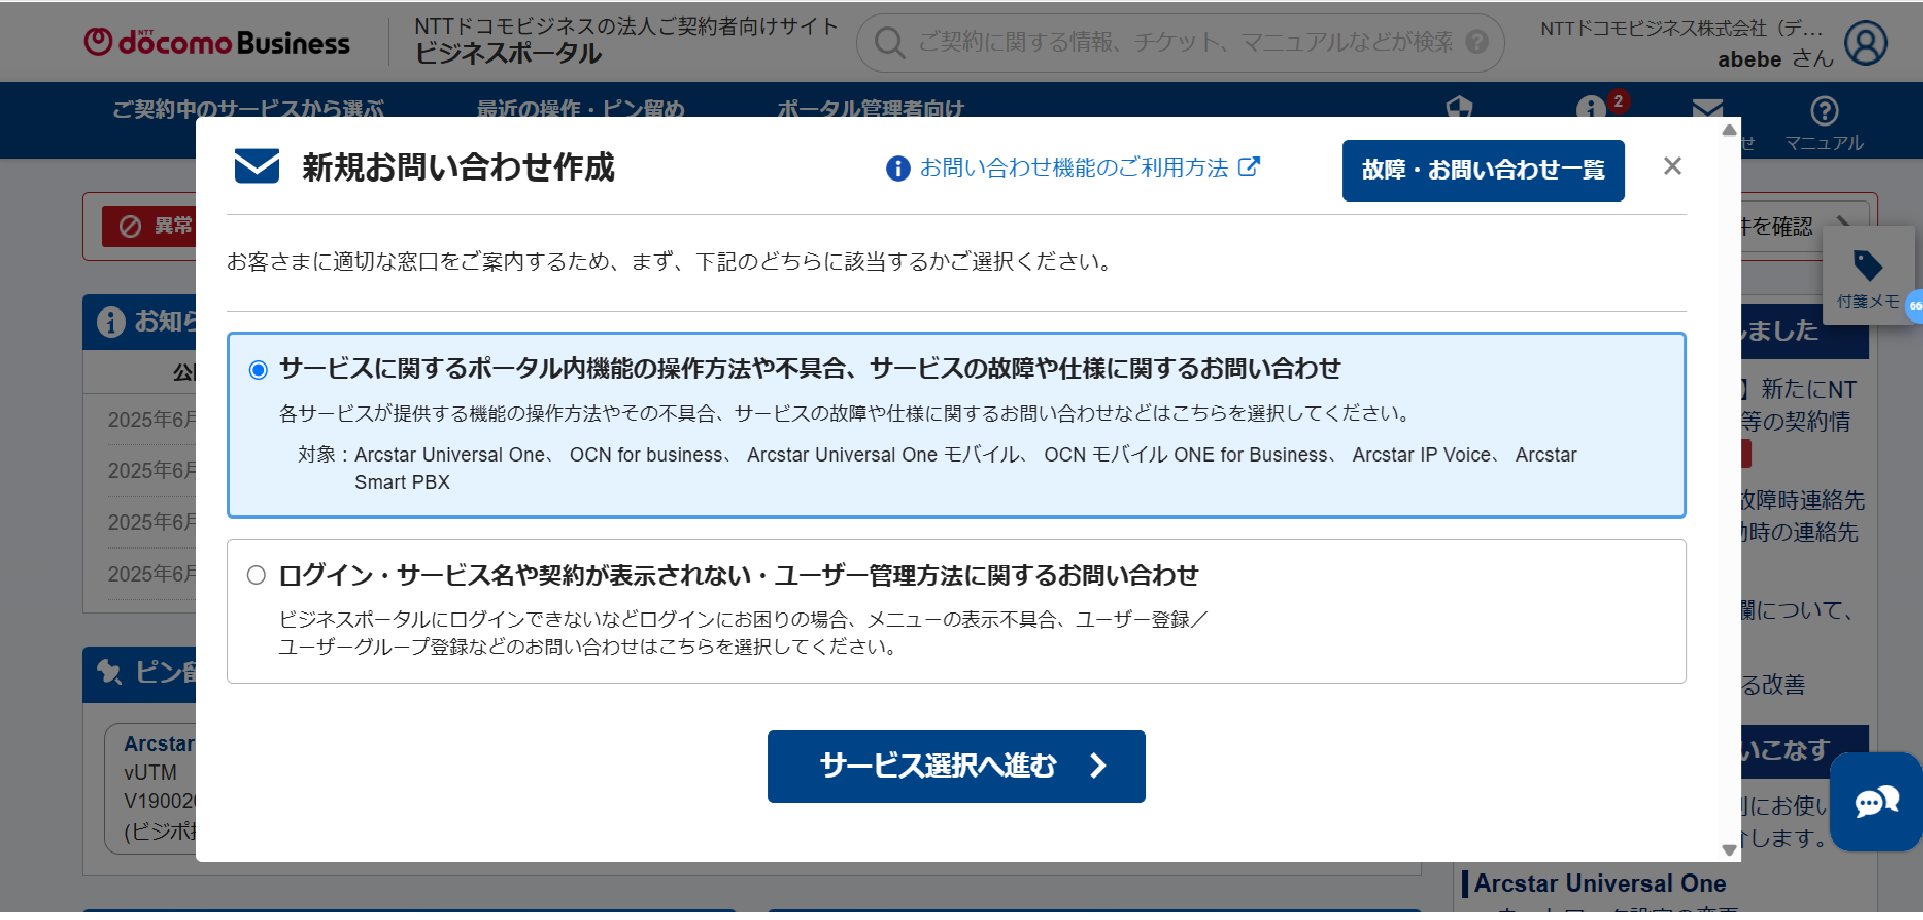This screenshot has width=1923, height=920.
Task: Open the マニュアル help icon
Action: [1824, 124]
